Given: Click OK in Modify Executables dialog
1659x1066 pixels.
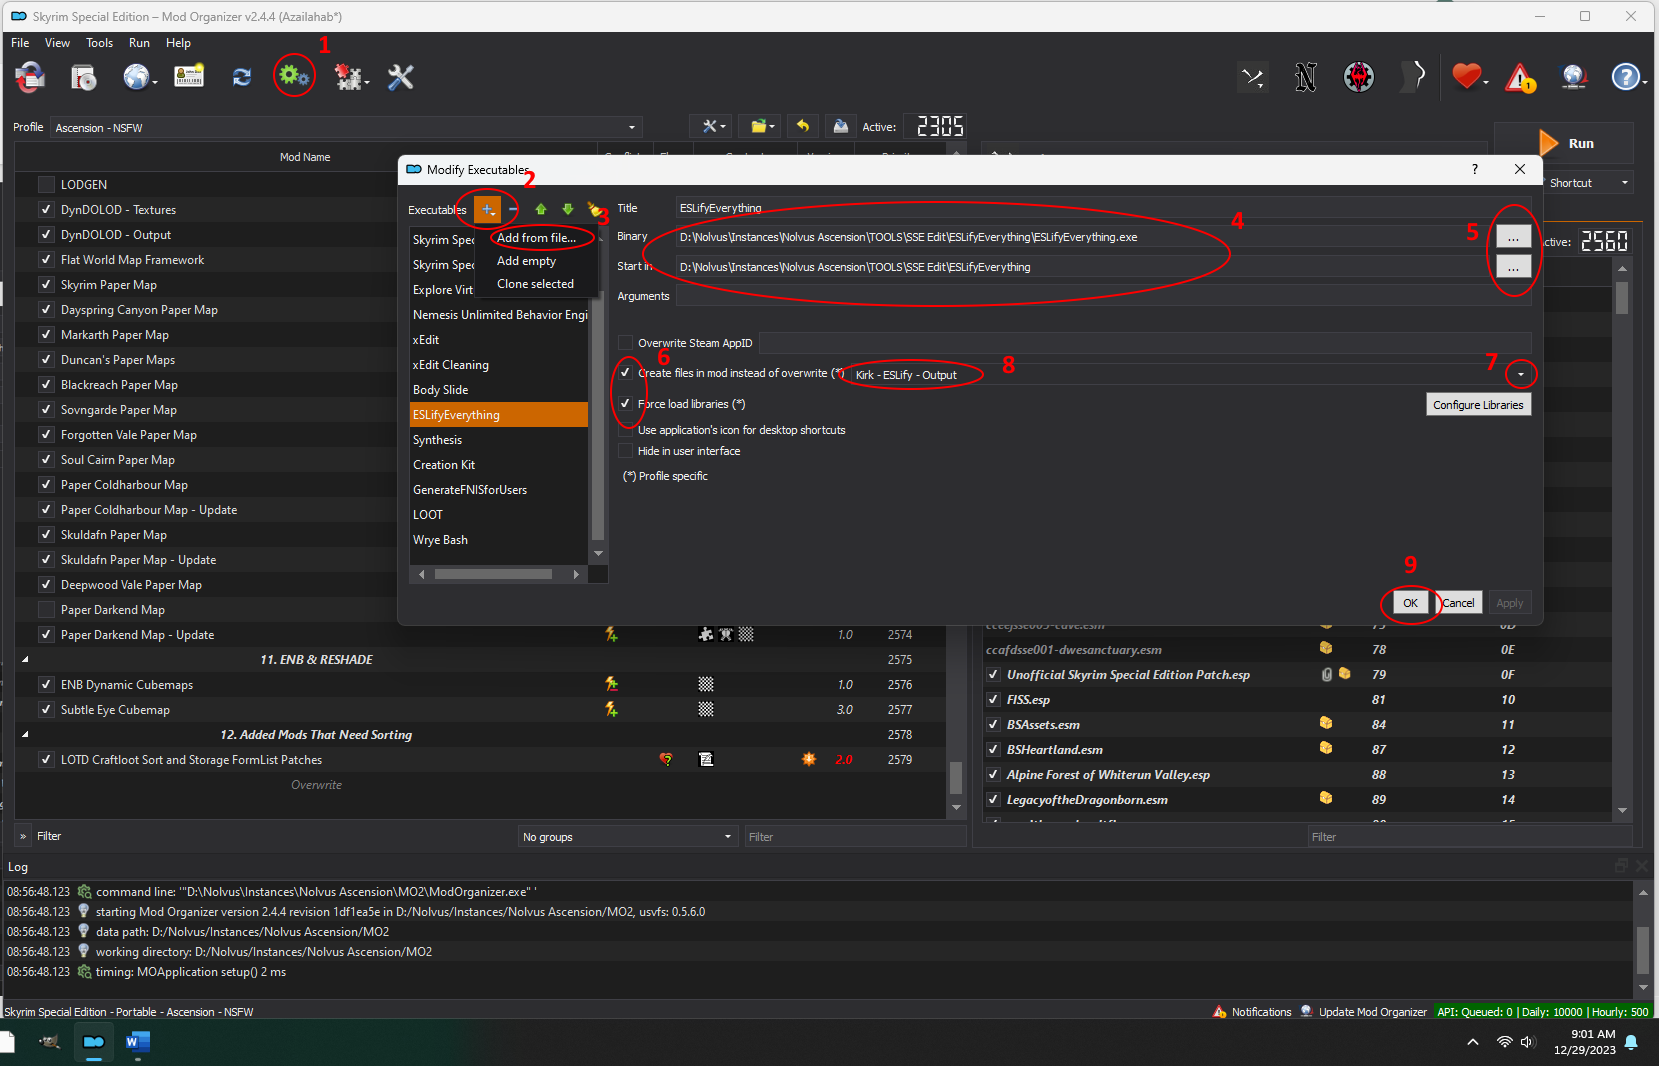Looking at the screenshot, I should coord(1410,603).
